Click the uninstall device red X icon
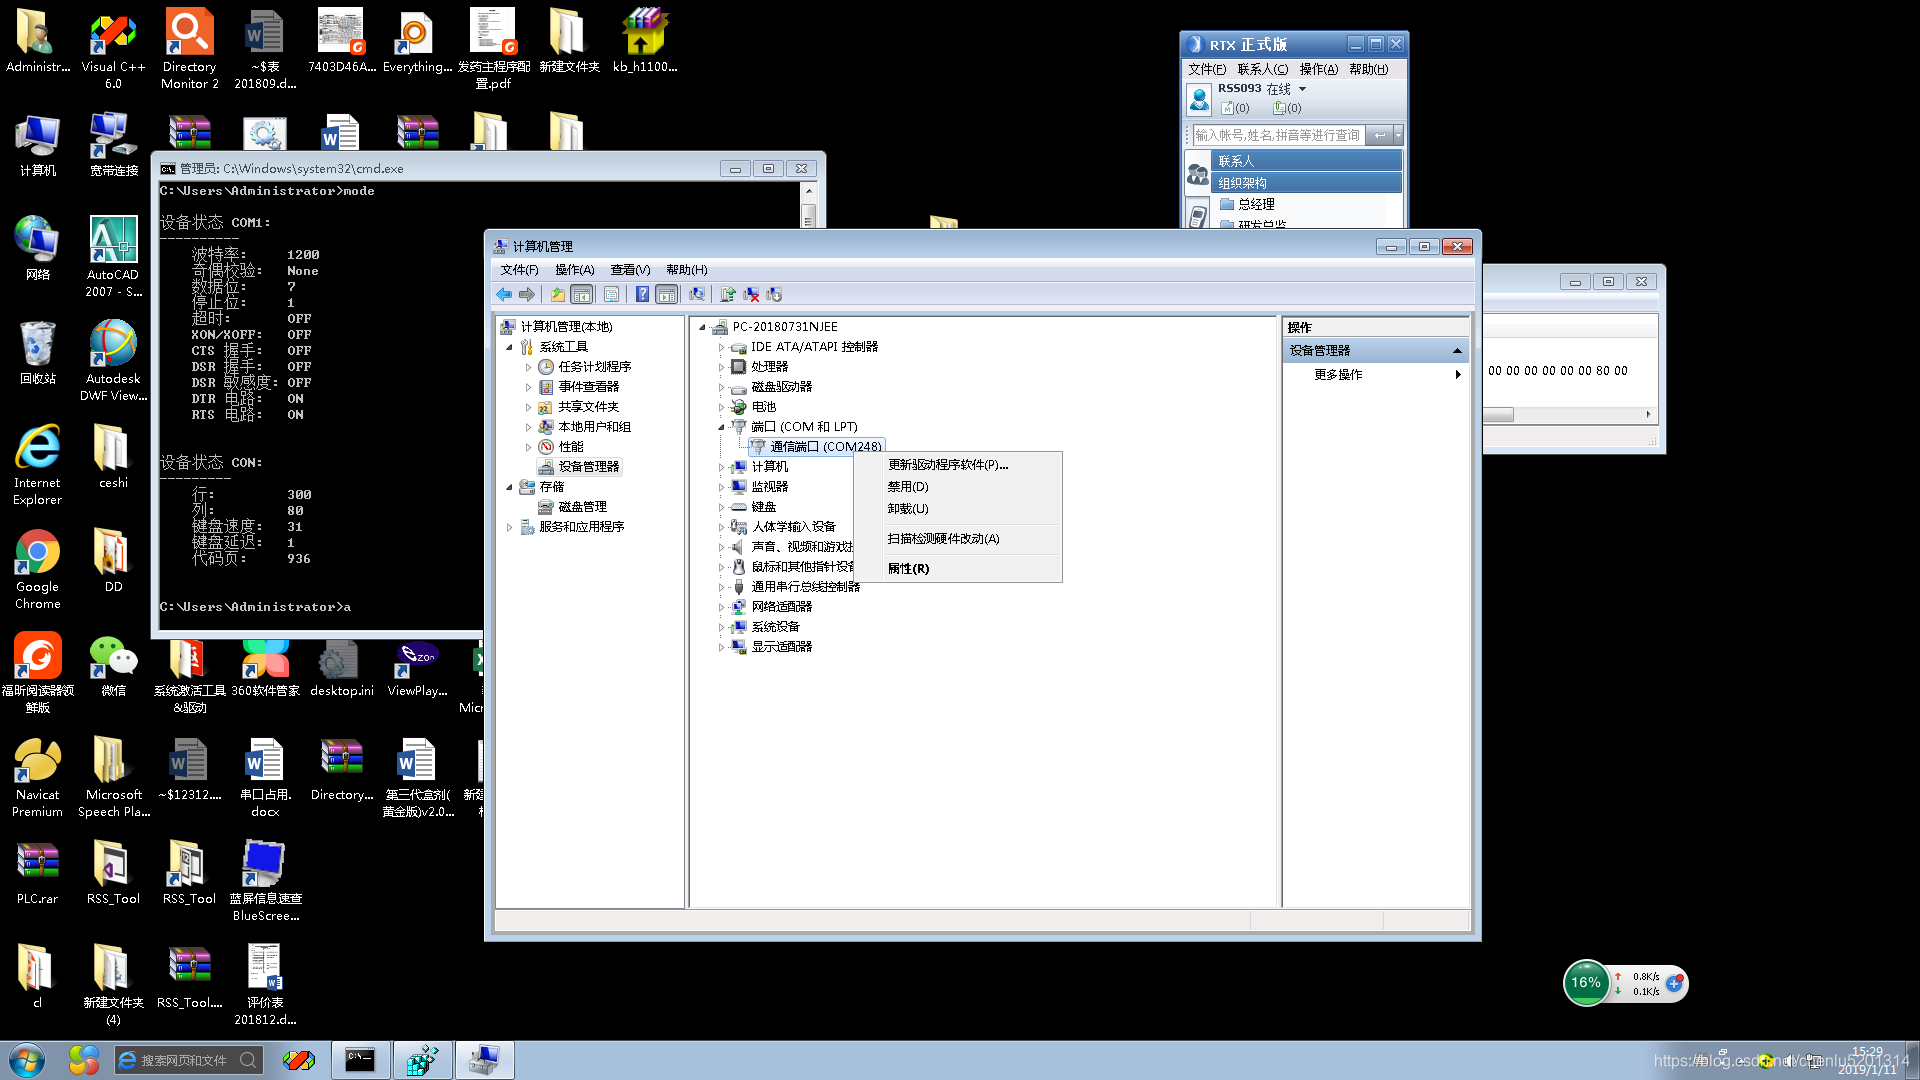 pyautogui.click(x=751, y=294)
